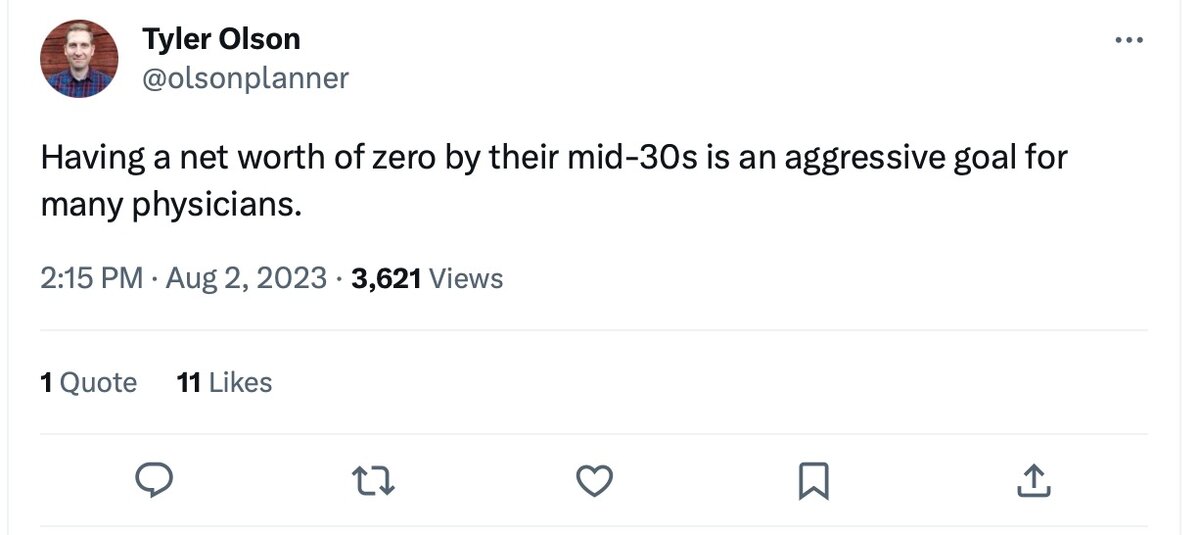Click Tyler Olson's profile avatar

(x=79, y=58)
